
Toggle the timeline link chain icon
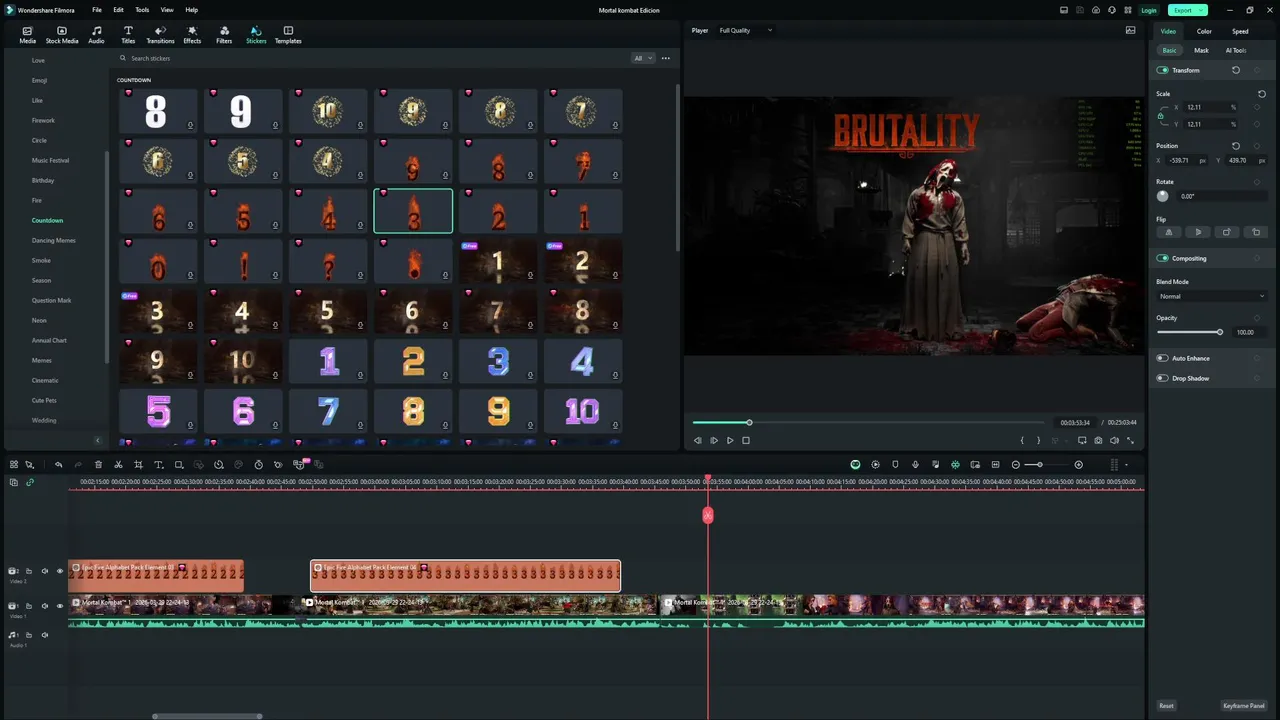30,482
